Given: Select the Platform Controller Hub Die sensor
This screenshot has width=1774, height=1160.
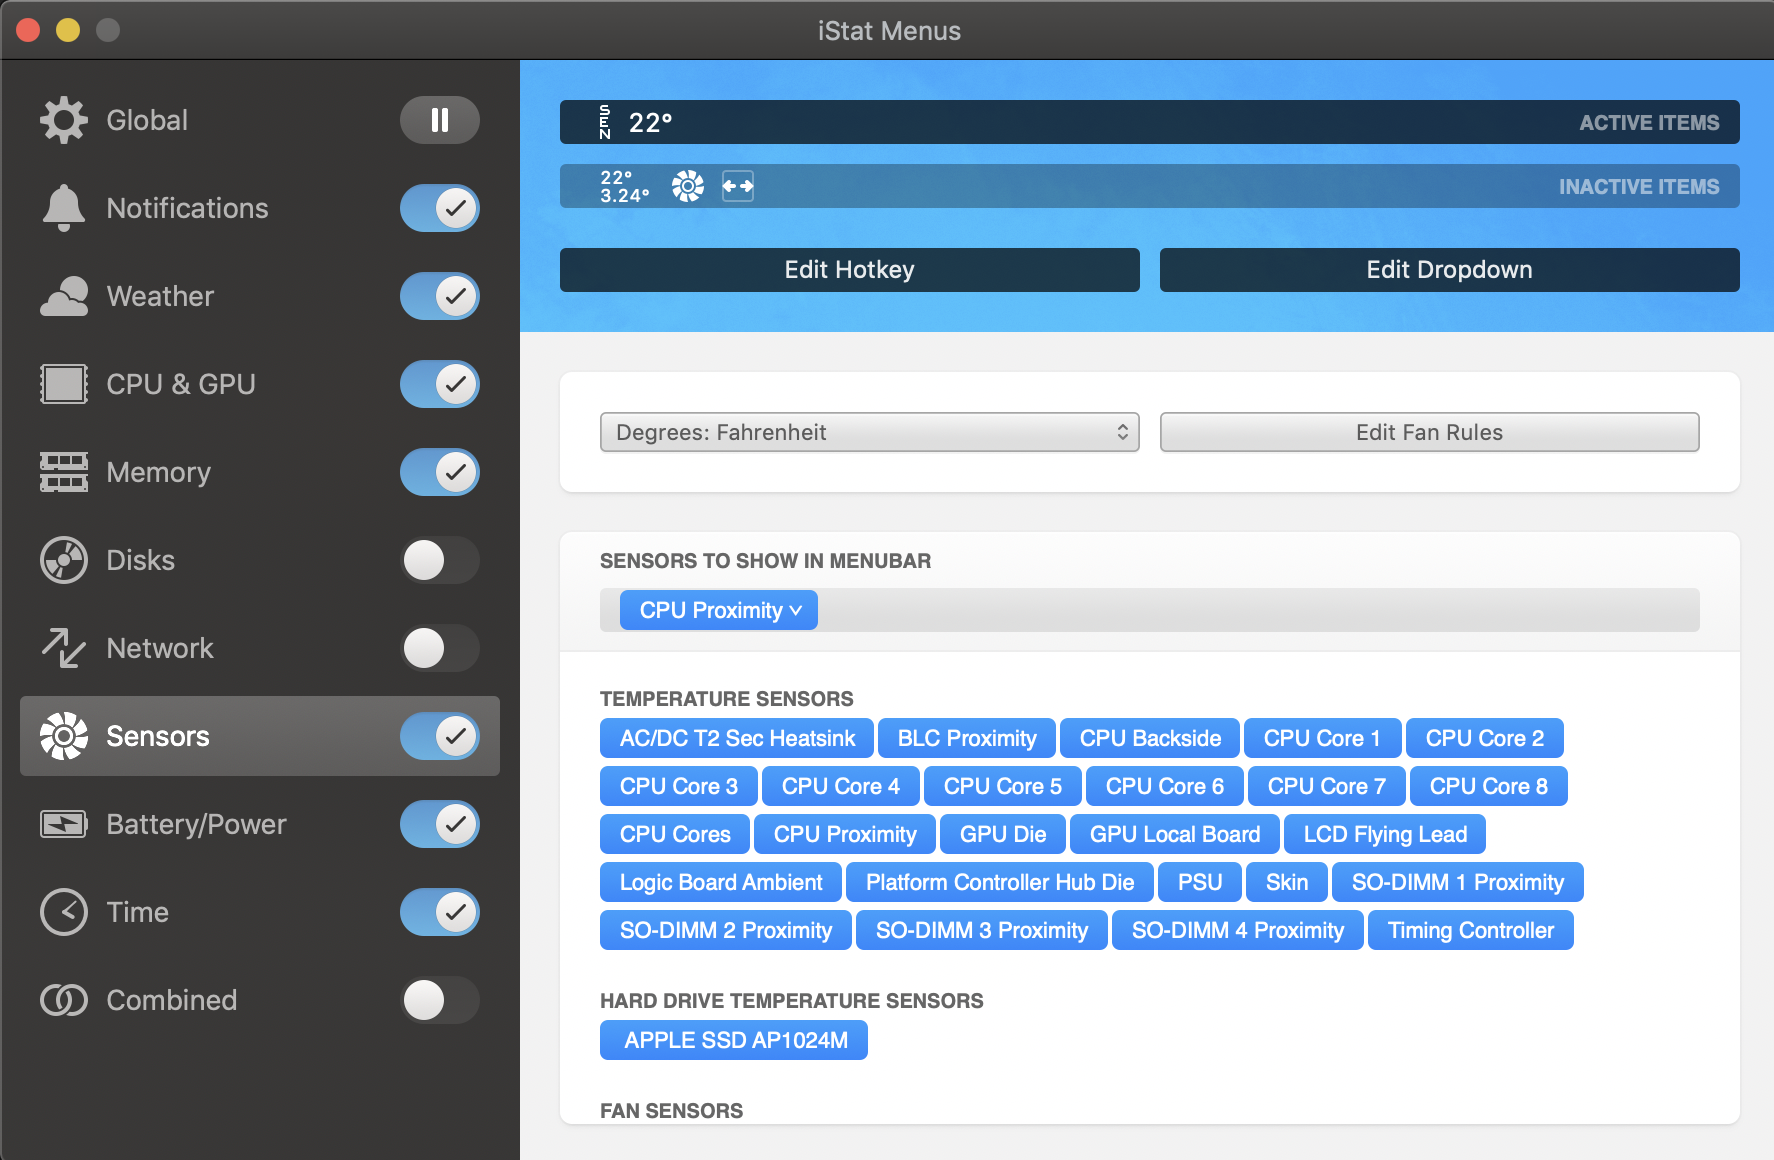Looking at the screenshot, I should pyautogui.click(x=1000, y=882).
